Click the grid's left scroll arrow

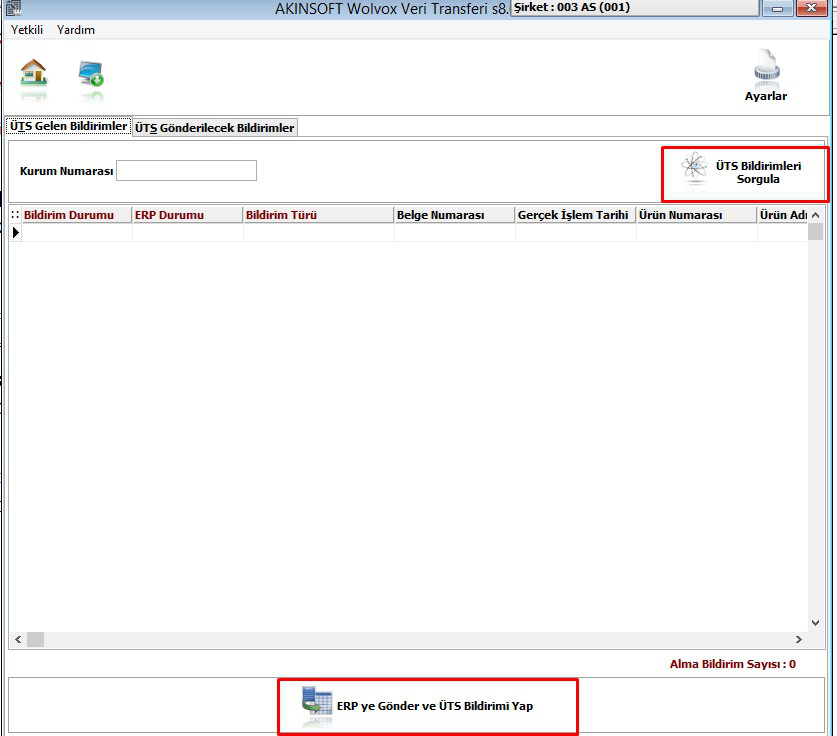(18, 639)
